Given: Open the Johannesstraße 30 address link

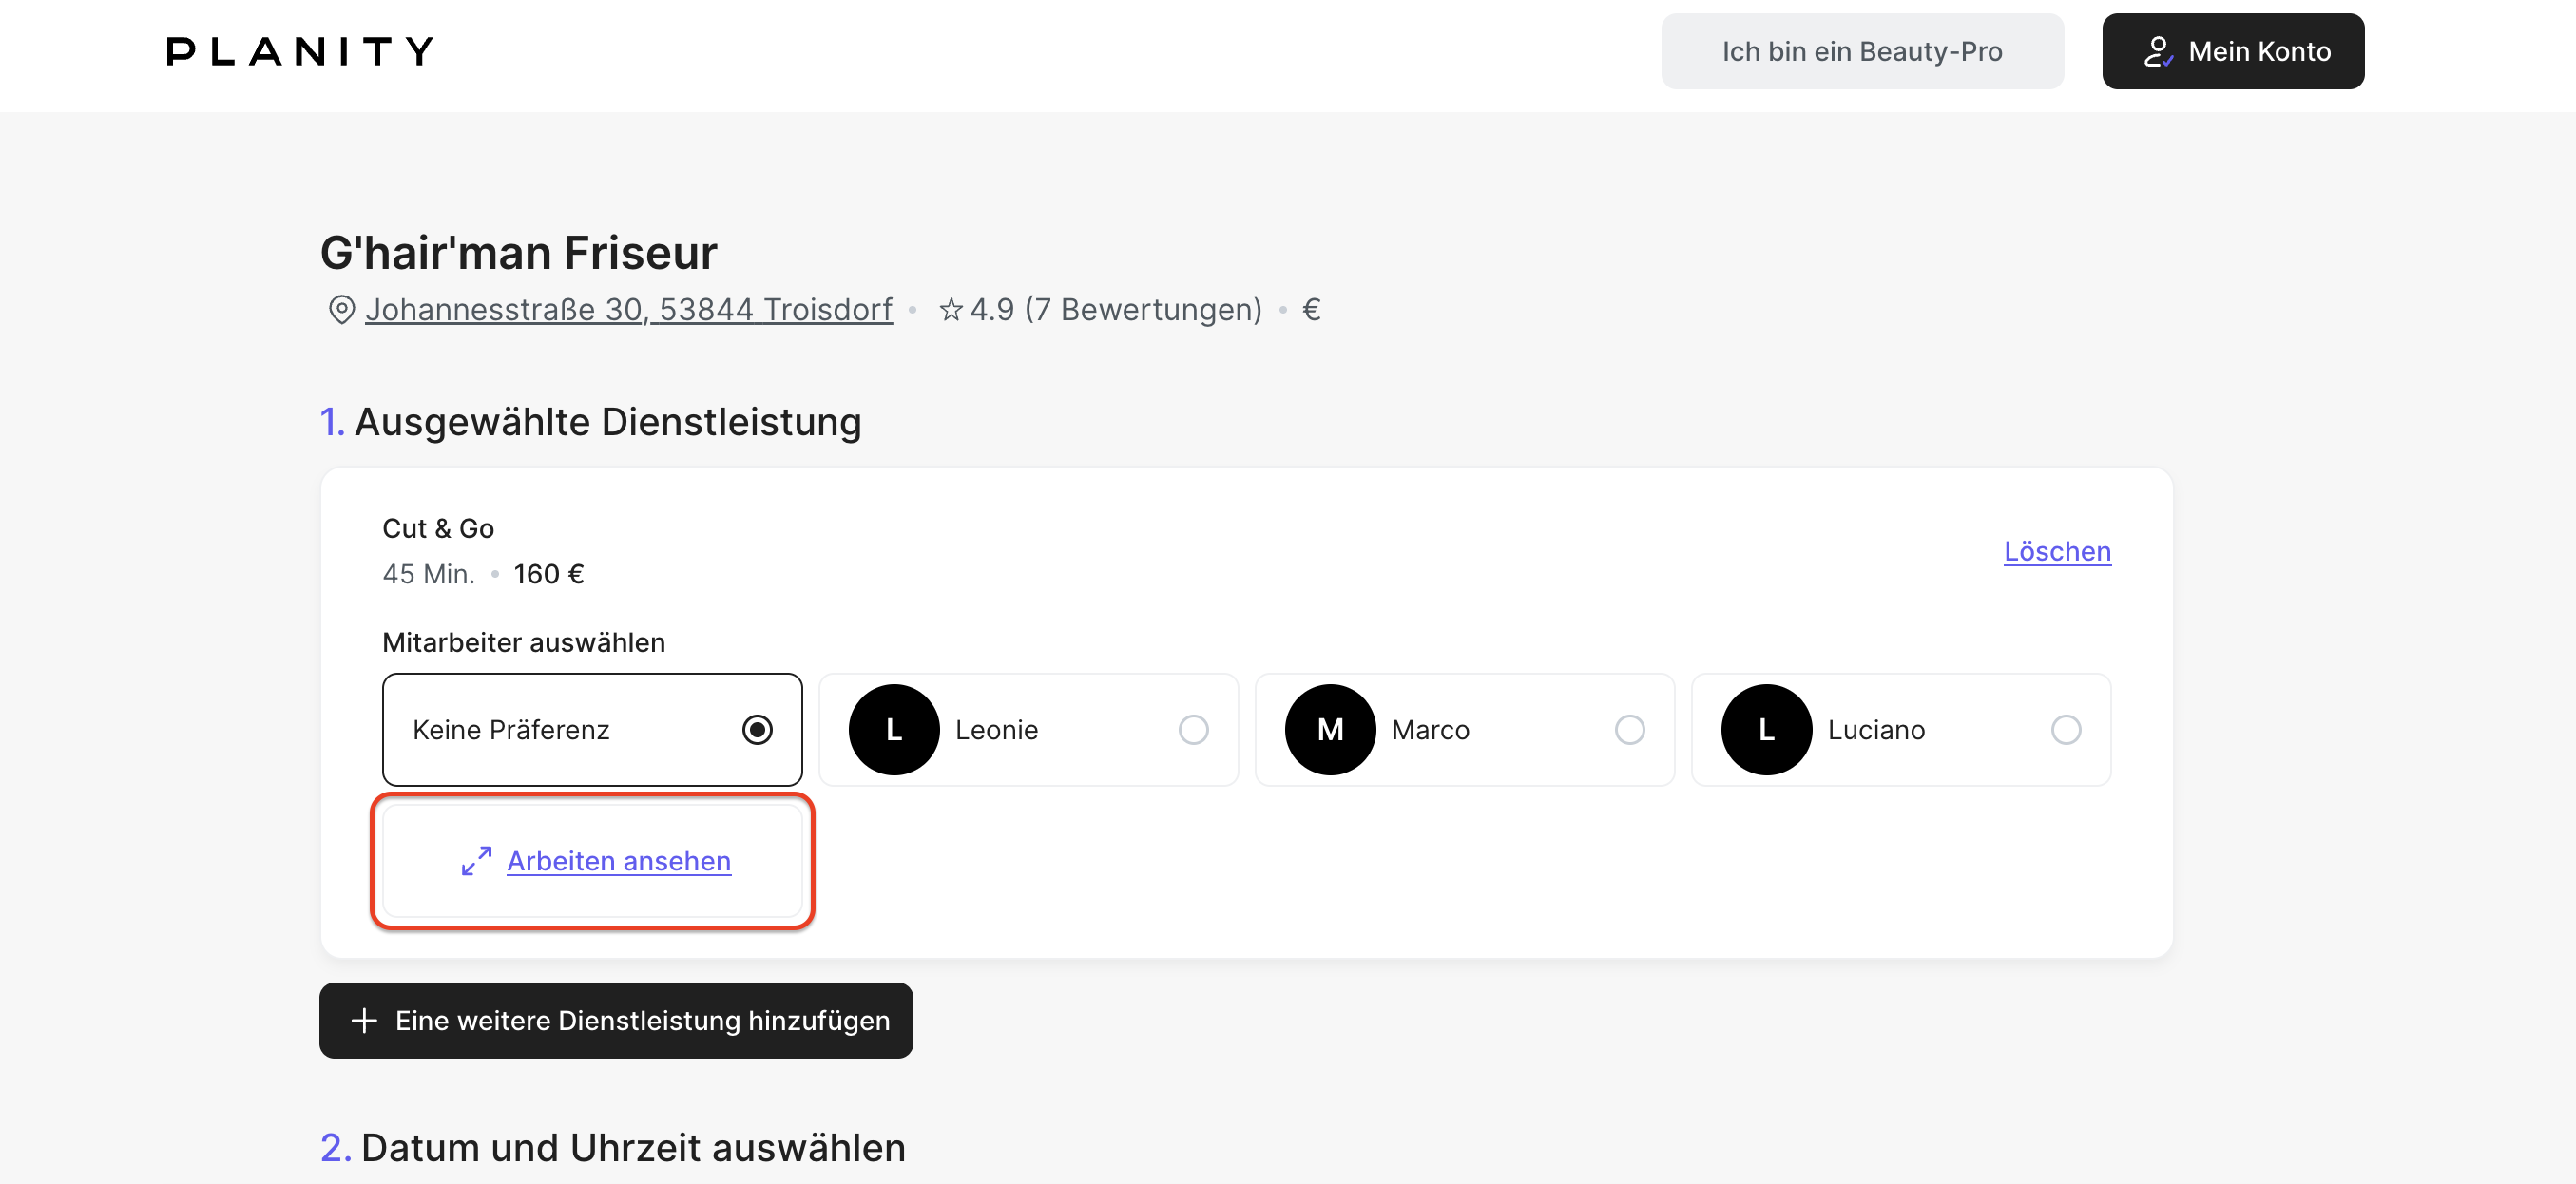Looking at the screenshot, I should [x=628, y=310].
